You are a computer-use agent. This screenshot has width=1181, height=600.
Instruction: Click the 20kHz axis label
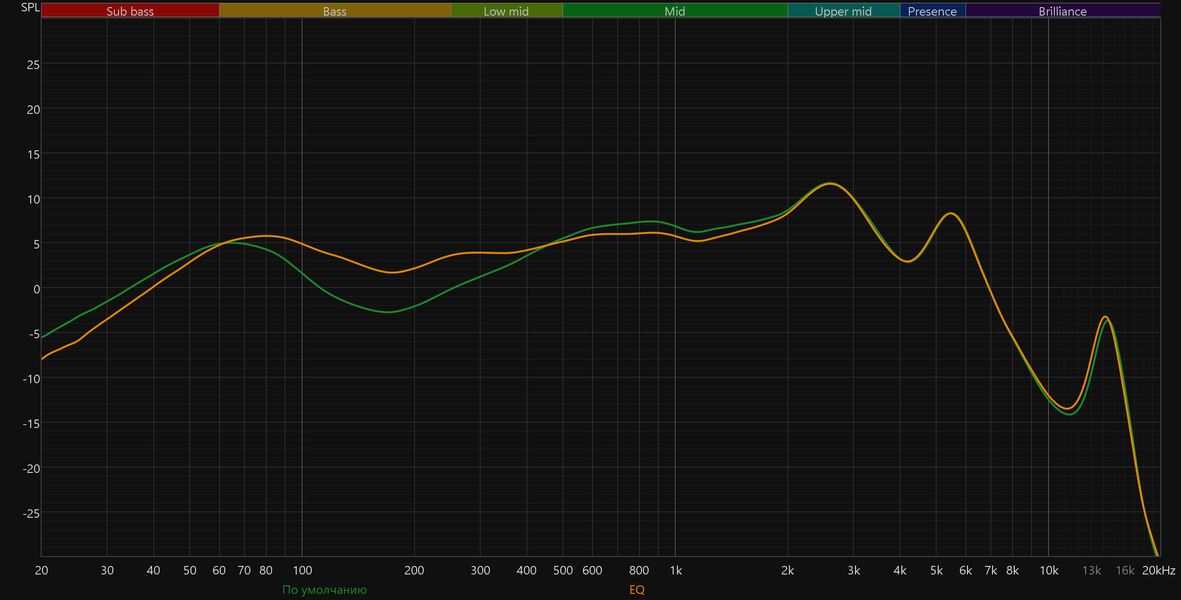1158,571
